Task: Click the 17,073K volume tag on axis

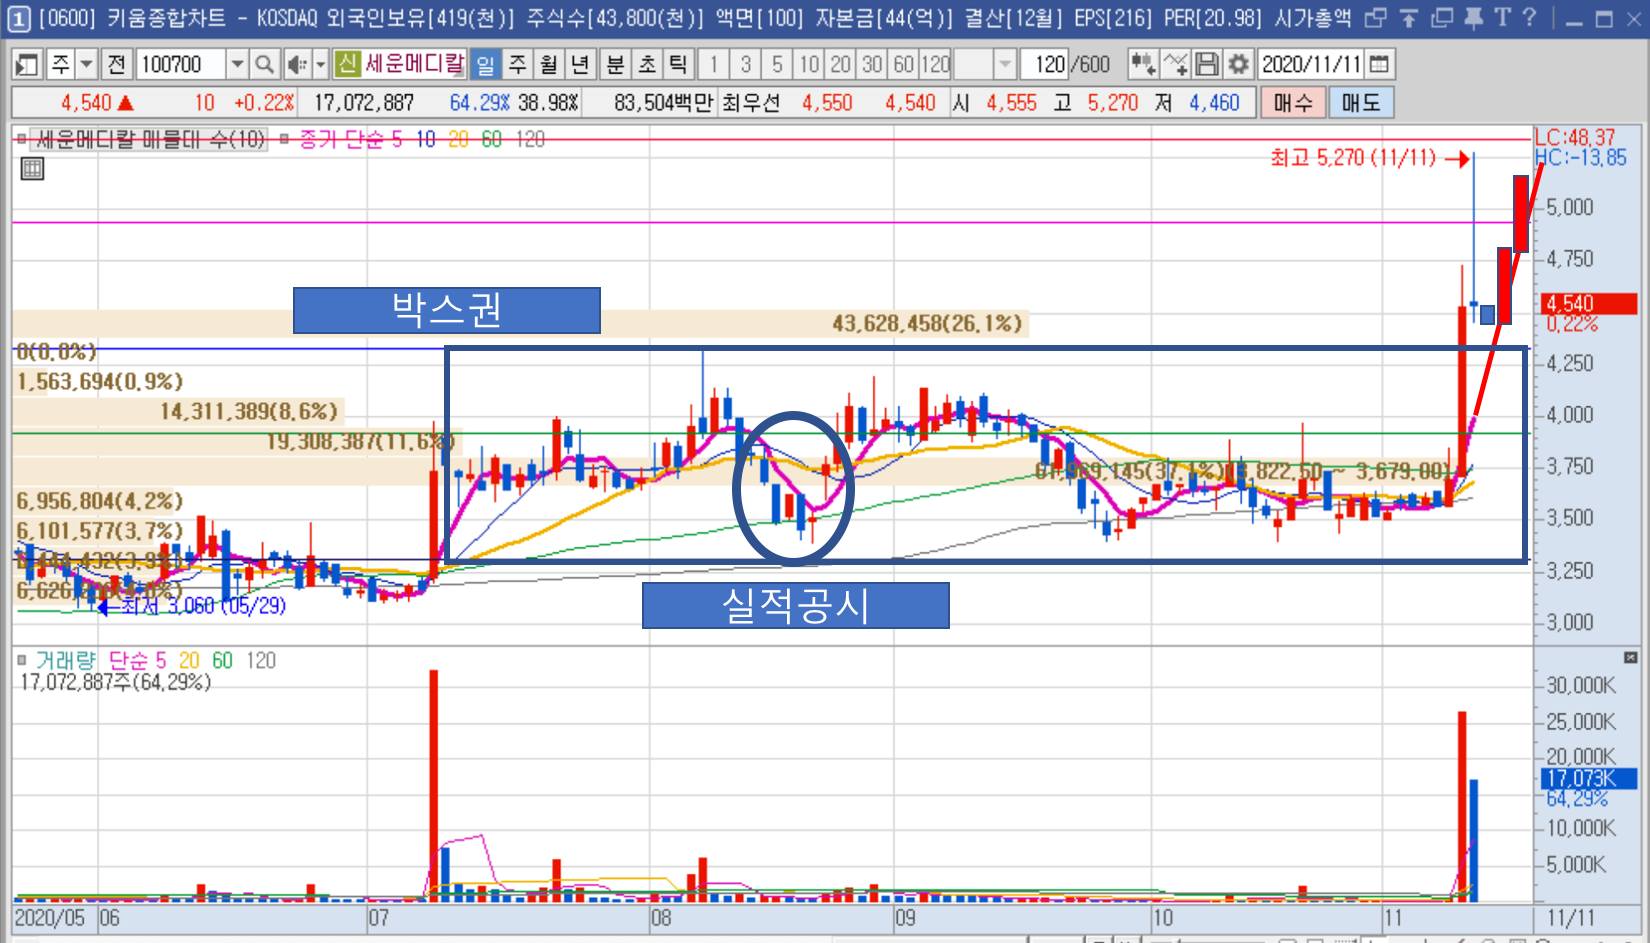Action: pyautogui.click(x=1589, y=779)
